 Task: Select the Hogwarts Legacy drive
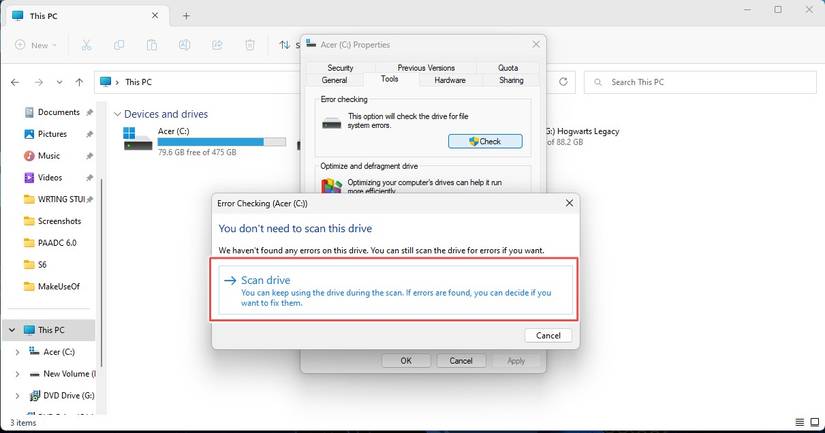(582, 136)
